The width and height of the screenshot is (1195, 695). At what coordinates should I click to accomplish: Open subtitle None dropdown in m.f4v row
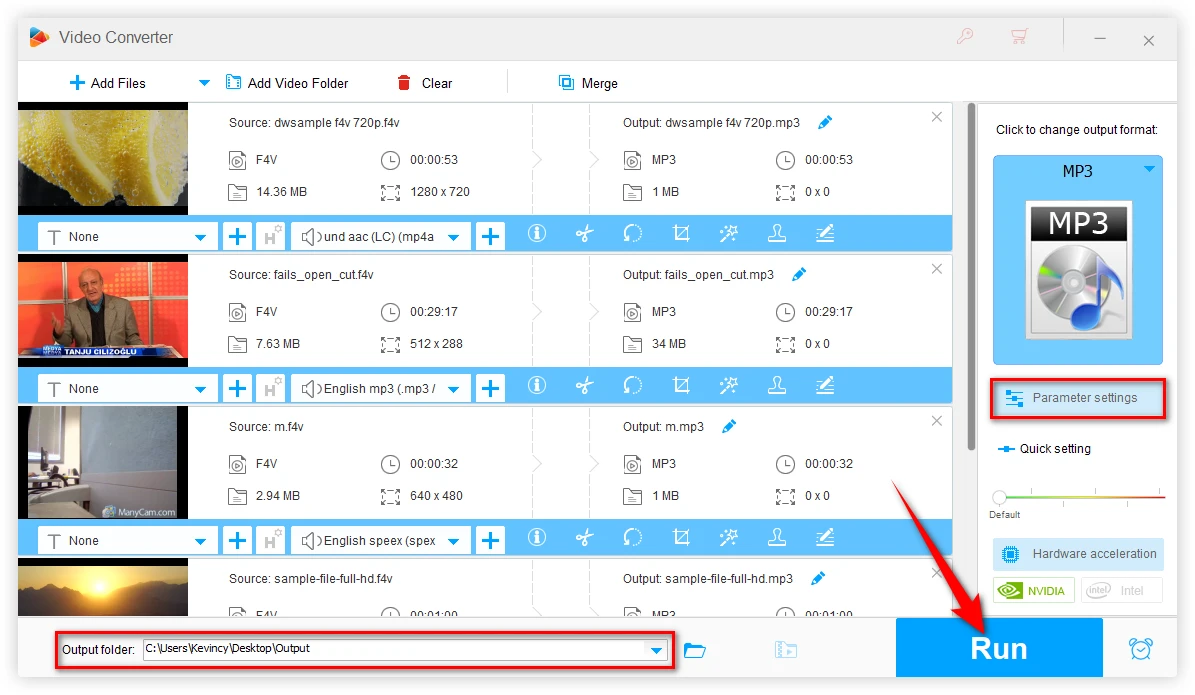[127, 540]
